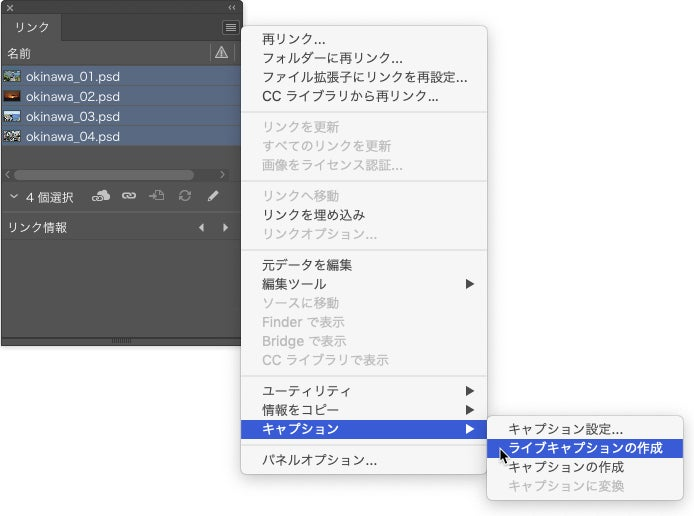Click the submenu arrow beside 編集ツール

(x=470, y=284)
